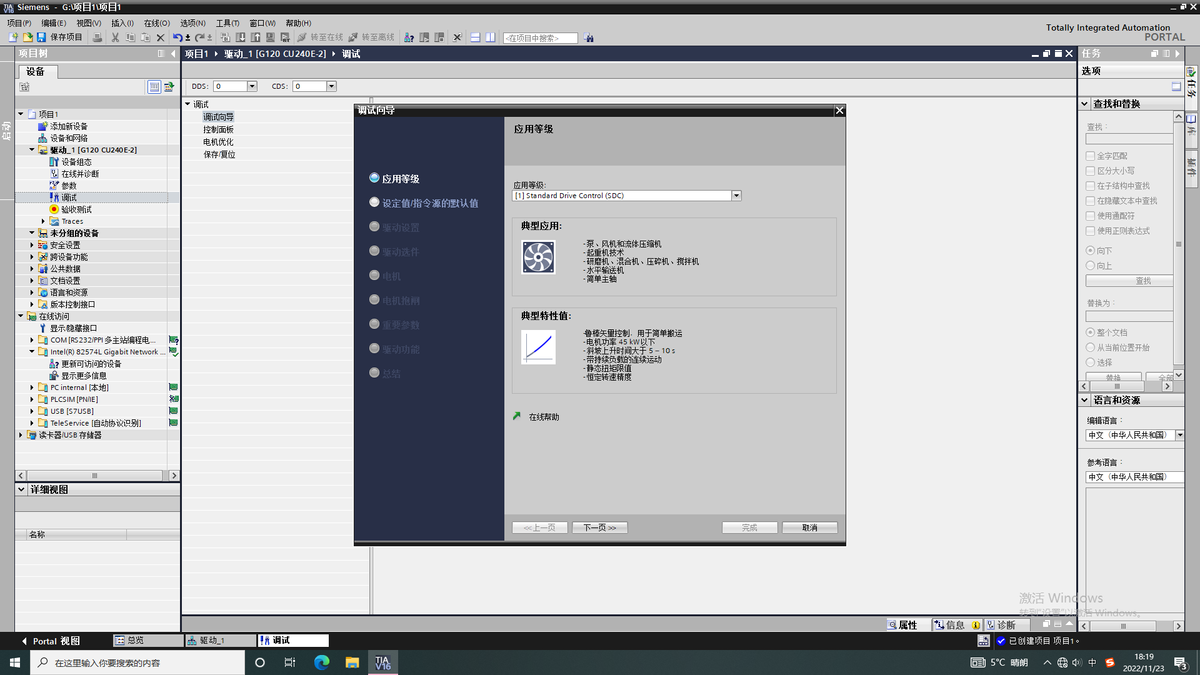Click the Microsoft Edge icon on the taskbar
Viewport: 1200px width, 675px height.
click(x=321, y=662)
